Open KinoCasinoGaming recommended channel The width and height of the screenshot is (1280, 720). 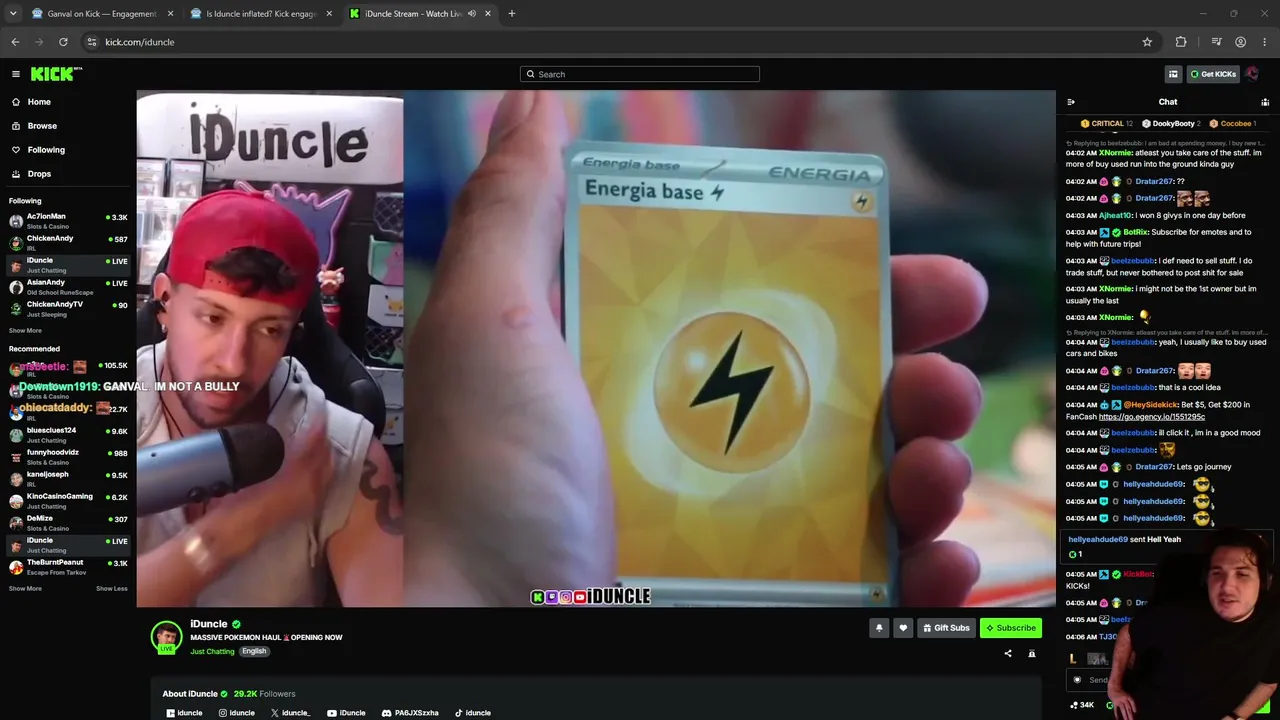coord(68,501)
